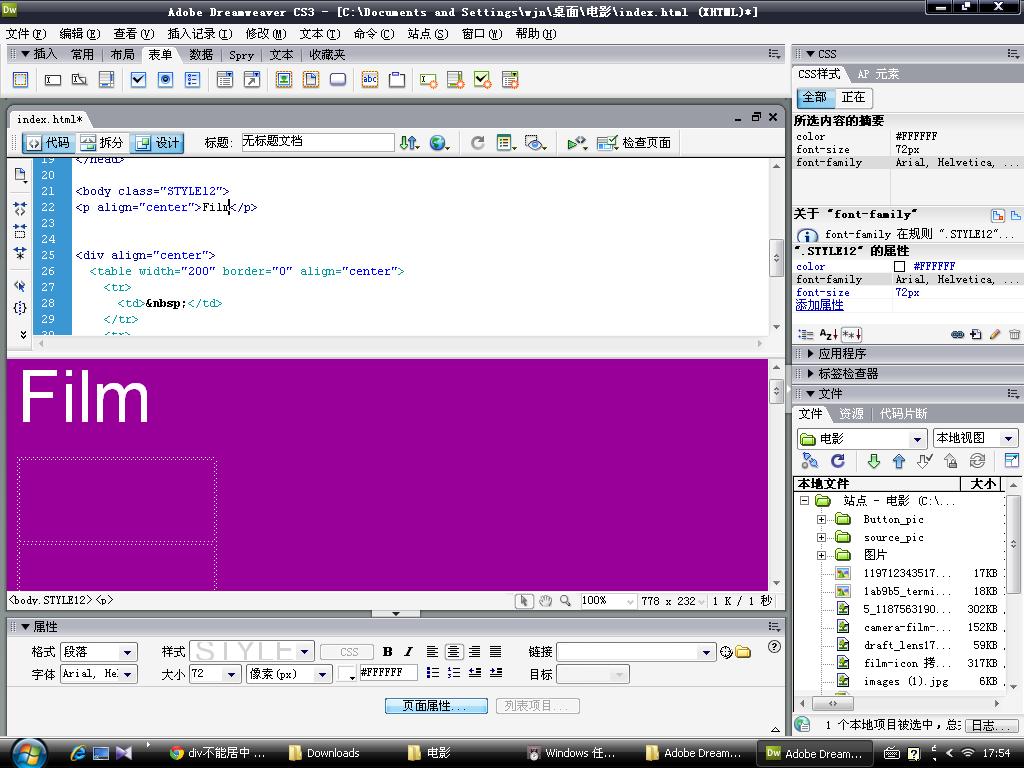Click the 标题 document title field

click(x=317, y=142)
